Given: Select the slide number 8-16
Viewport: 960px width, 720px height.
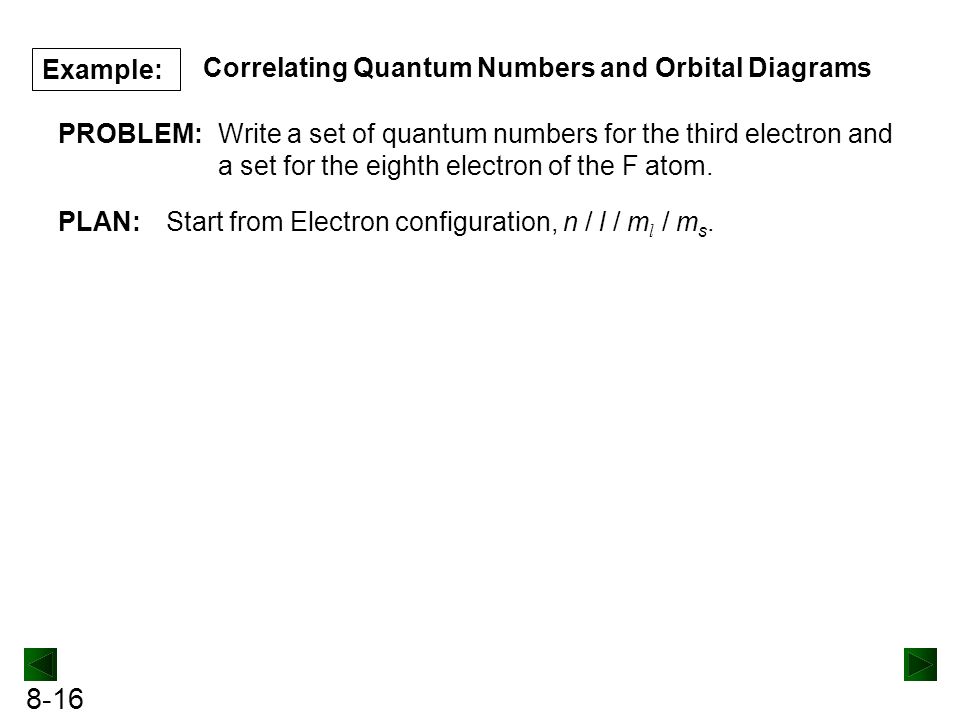Looking at the screenshot, I should click(x=54, y=699).
